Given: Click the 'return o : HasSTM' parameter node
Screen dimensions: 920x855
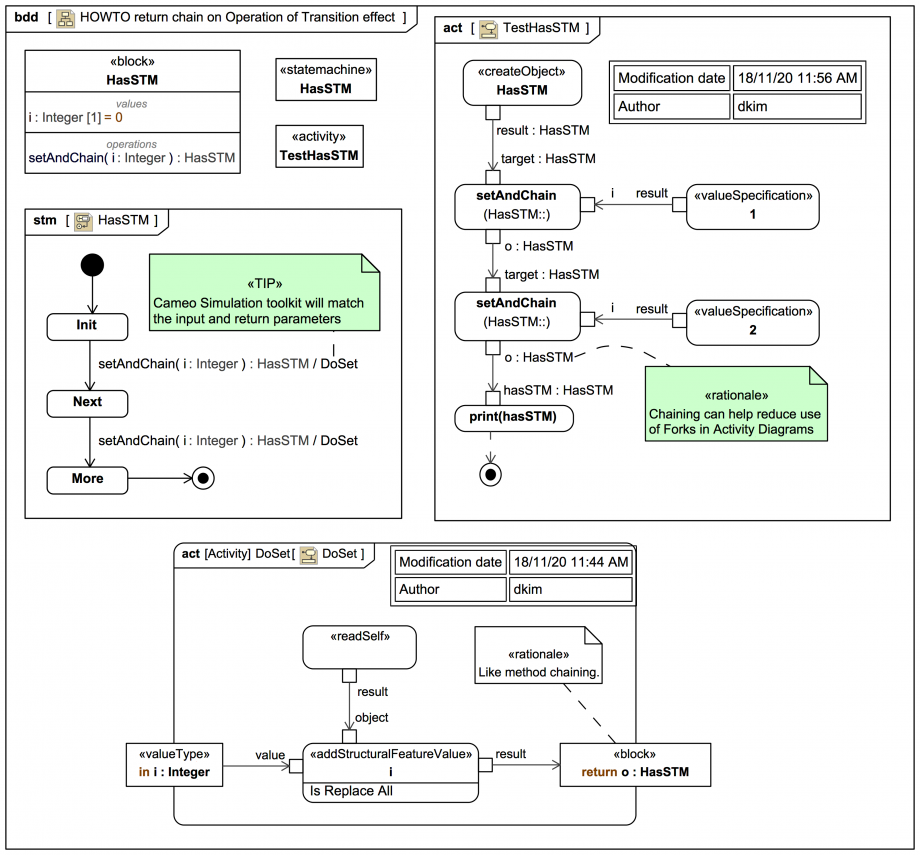Looking at the screenshot, I should 634,765.
